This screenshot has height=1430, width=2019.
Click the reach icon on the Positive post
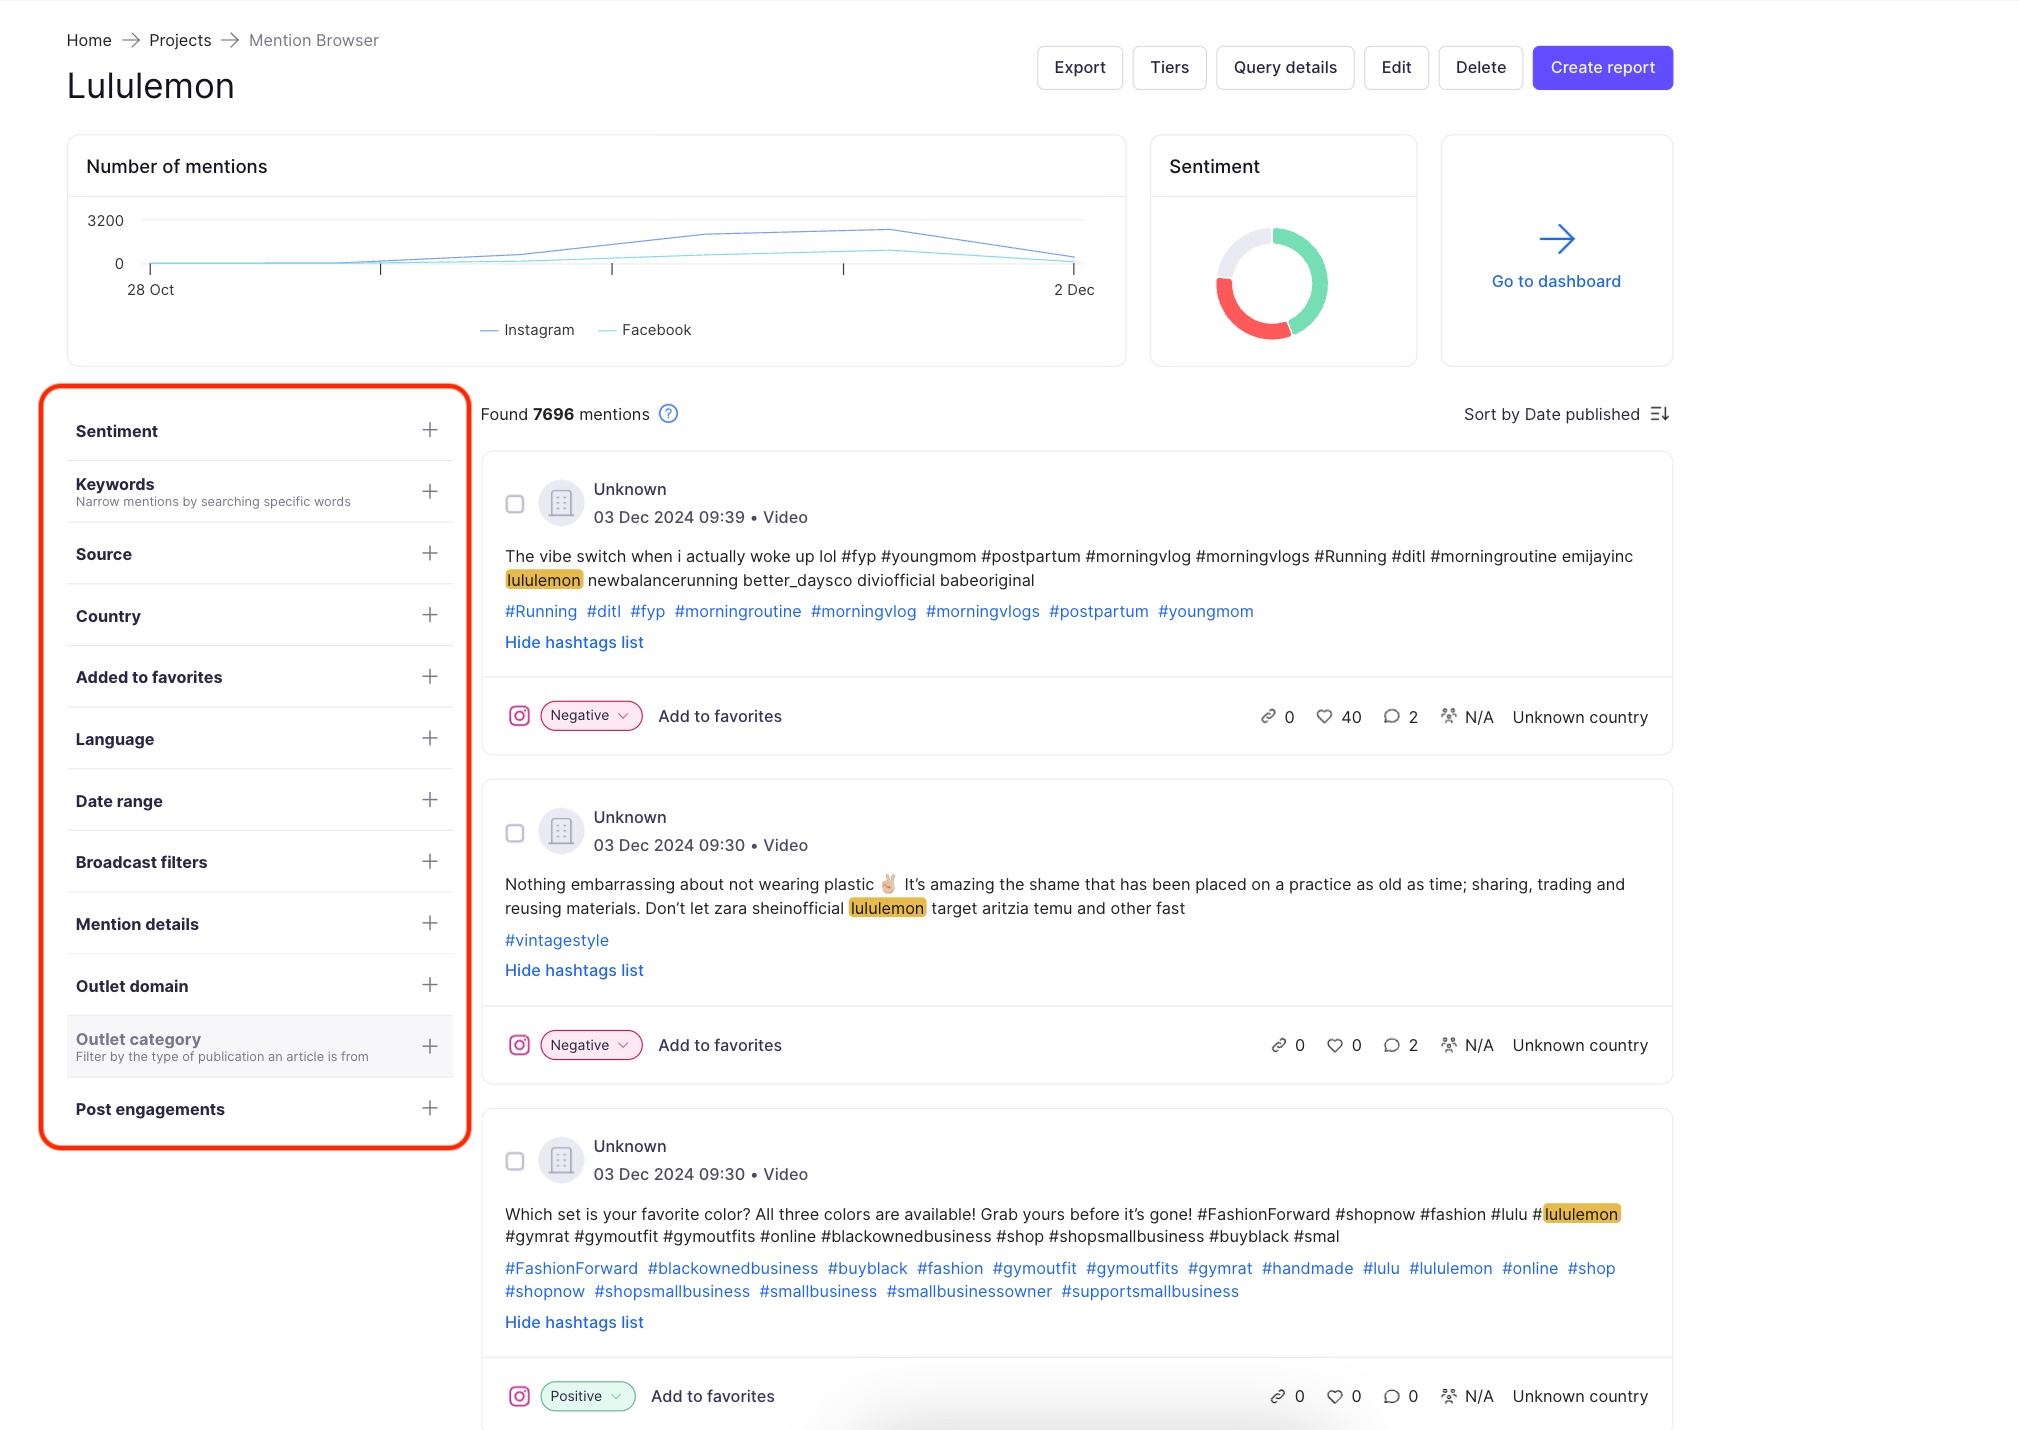[x=1448, y=1396]
